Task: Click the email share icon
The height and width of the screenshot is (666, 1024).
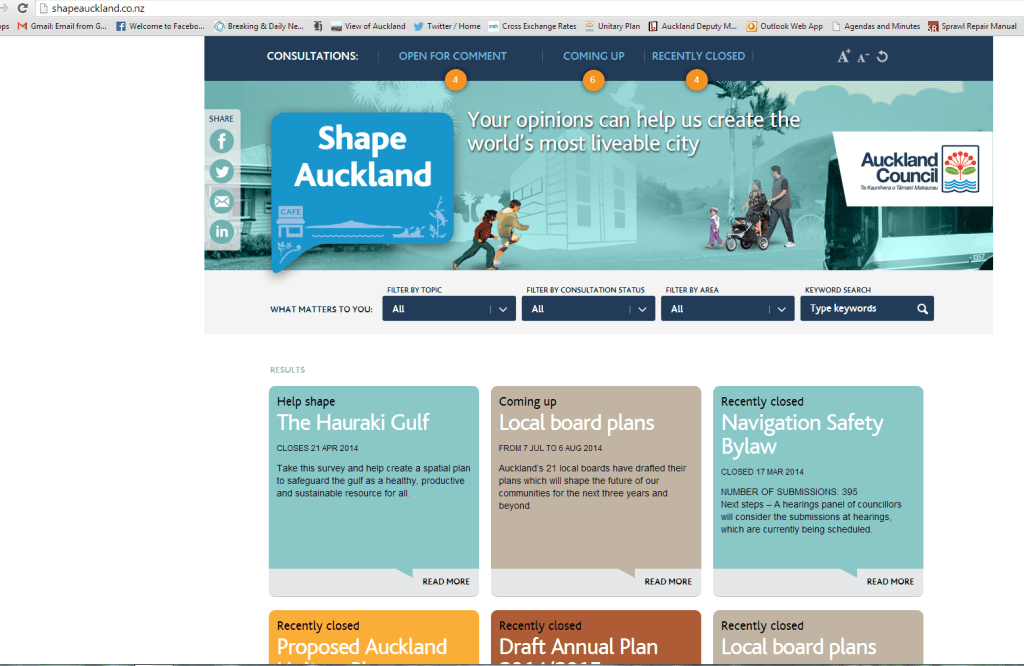Action: point(221,202)
